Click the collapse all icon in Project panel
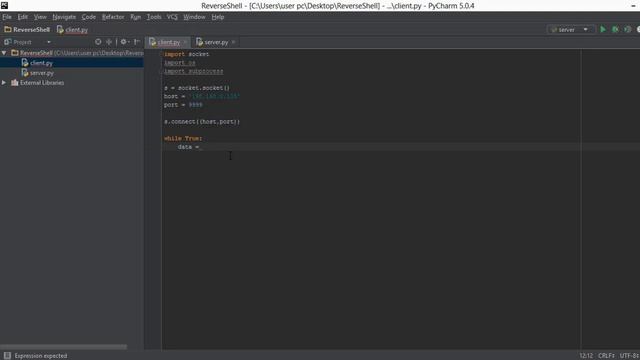This screenshot has height=360, width=640. click(109, 42)
